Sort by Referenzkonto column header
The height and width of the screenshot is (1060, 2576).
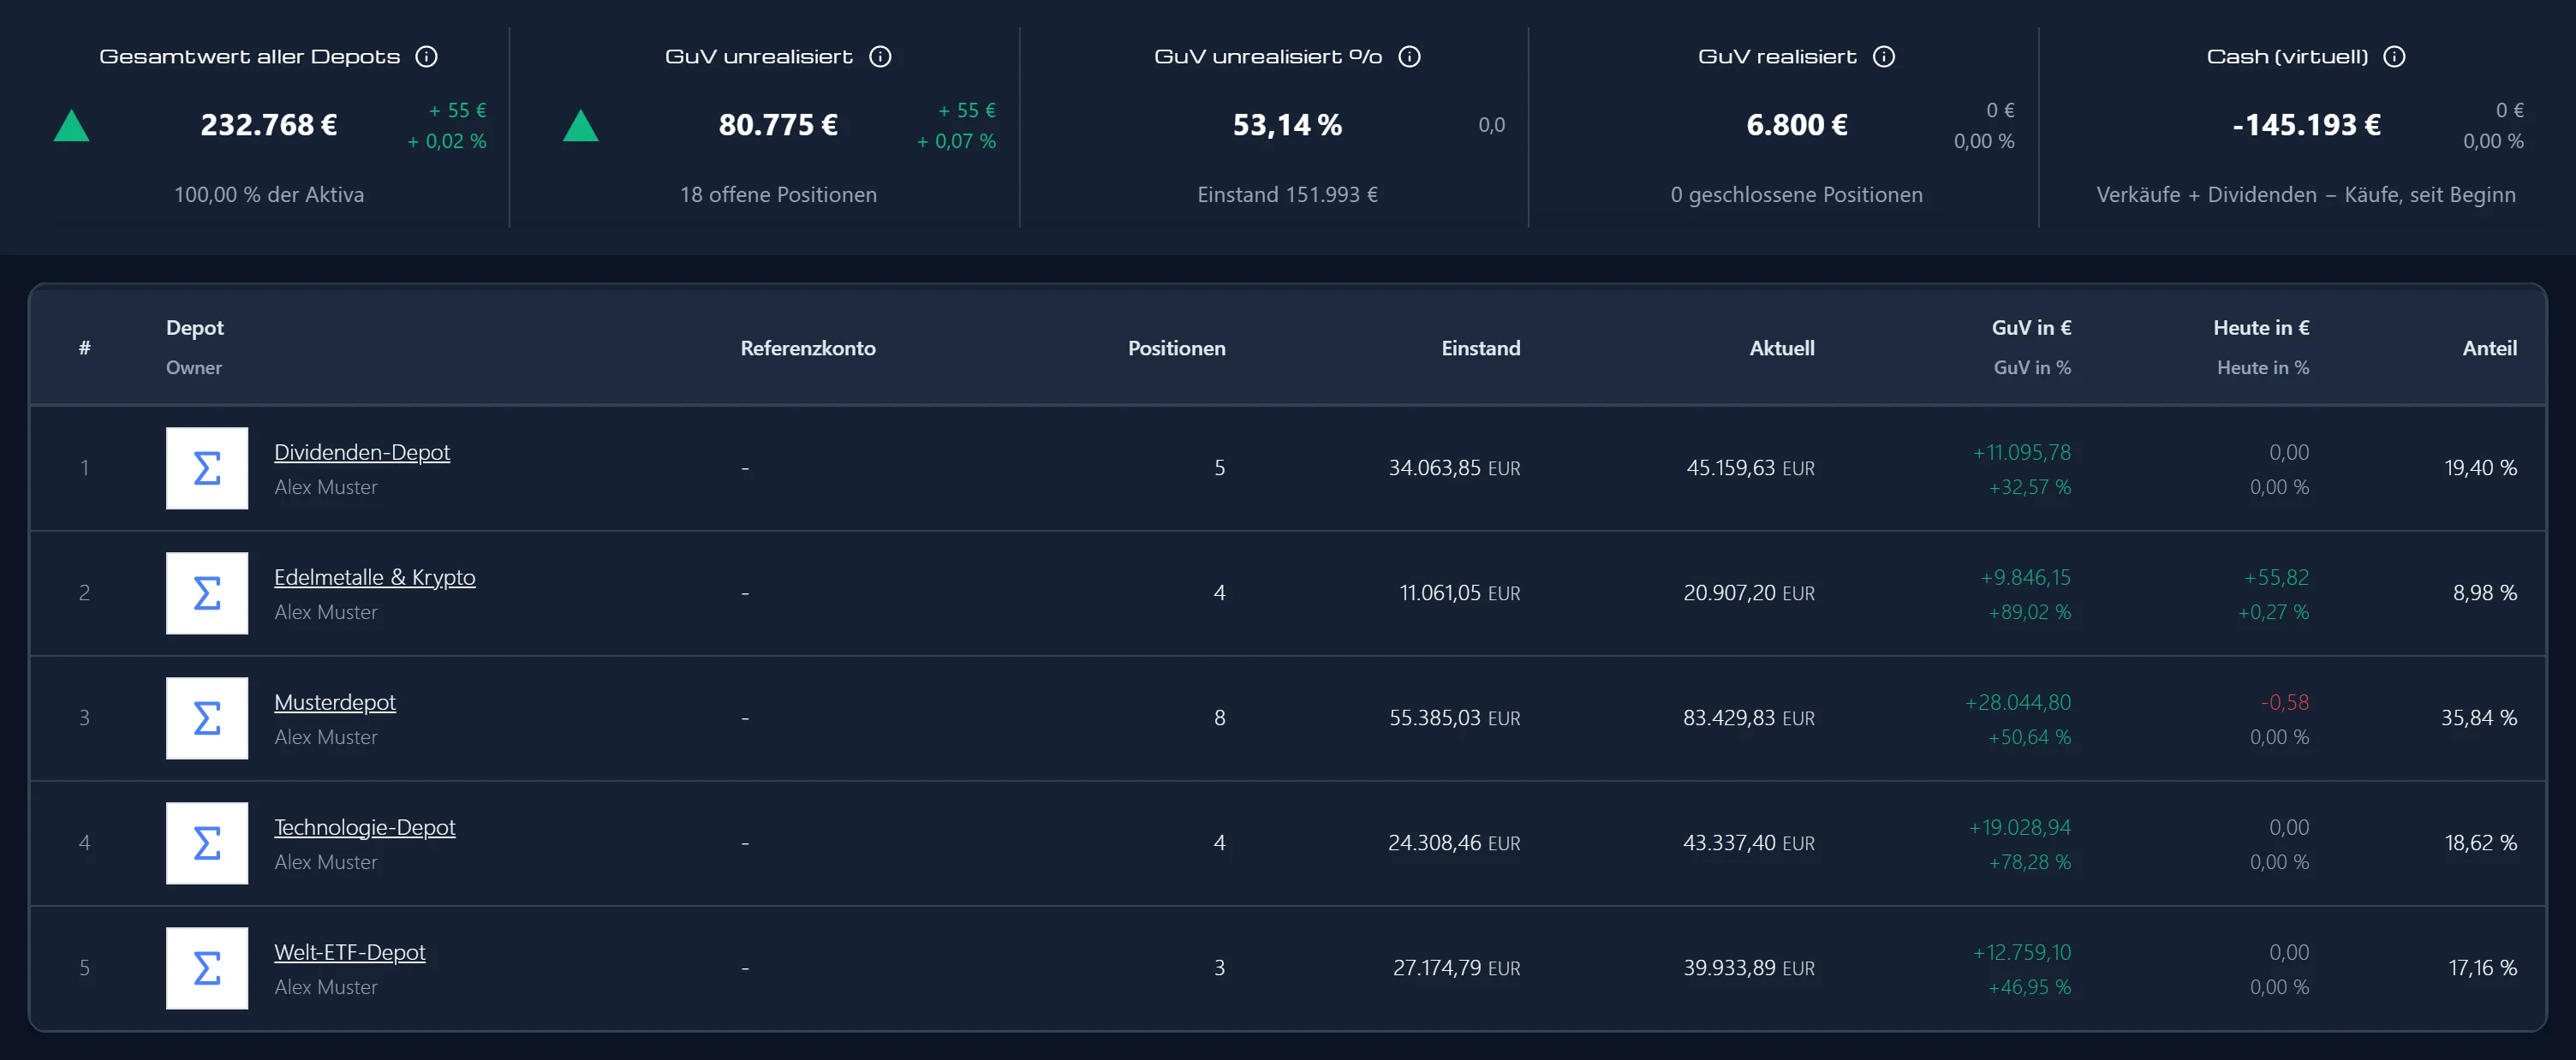808,348
